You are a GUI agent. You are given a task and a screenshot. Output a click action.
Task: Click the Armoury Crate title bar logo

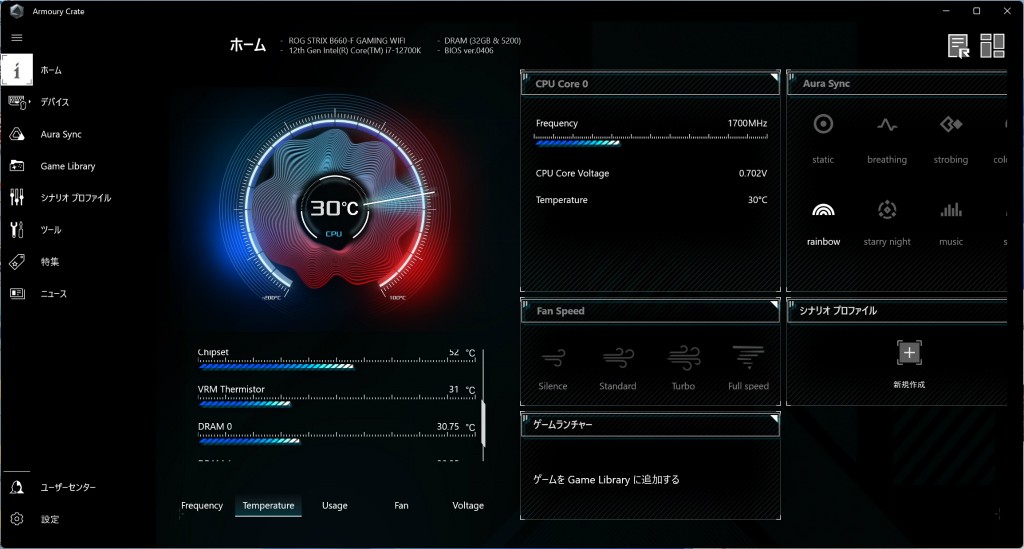coord(17,10)
